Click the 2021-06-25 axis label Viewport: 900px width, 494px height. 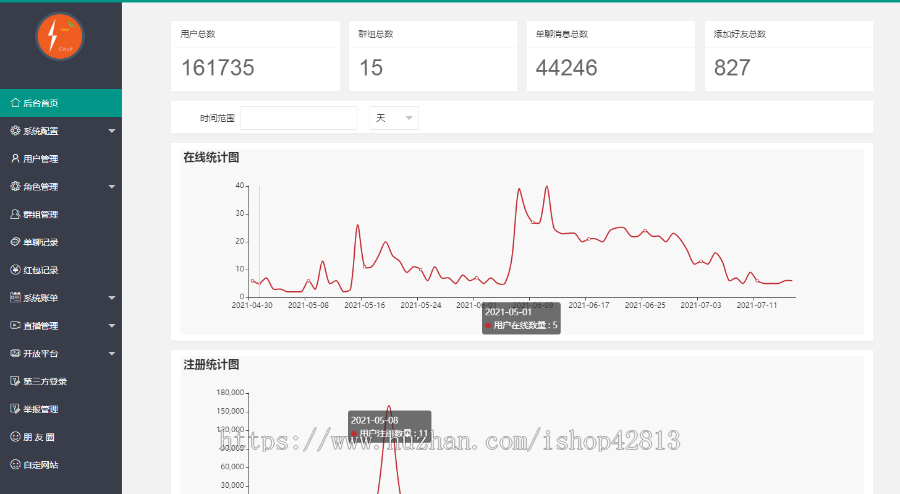tap(645, 305)
